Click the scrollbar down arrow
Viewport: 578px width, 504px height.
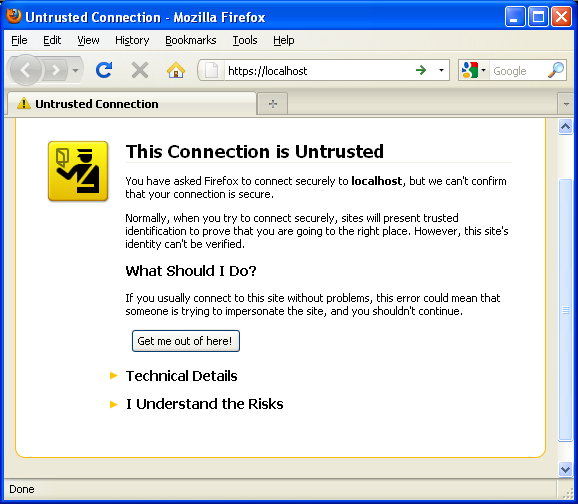click(x=565, y=469)
